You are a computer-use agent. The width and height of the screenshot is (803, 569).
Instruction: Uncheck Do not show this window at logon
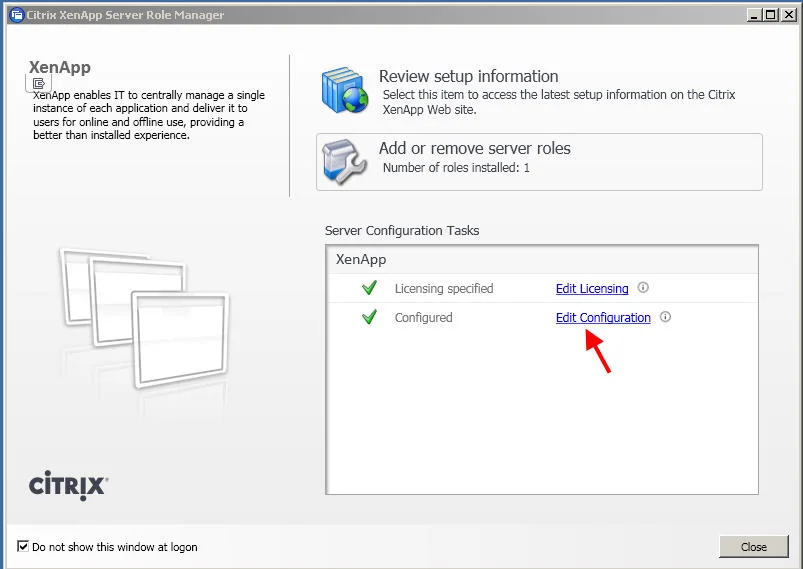[x=23, y=546]
